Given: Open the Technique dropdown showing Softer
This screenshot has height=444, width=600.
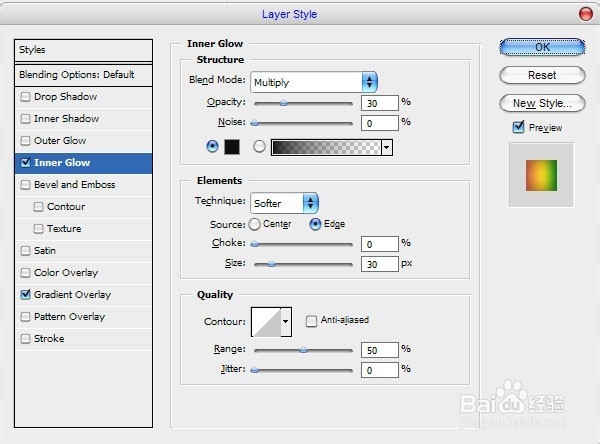Looking at the screenshot, I should pyautogui.click(x=284, y=203).
